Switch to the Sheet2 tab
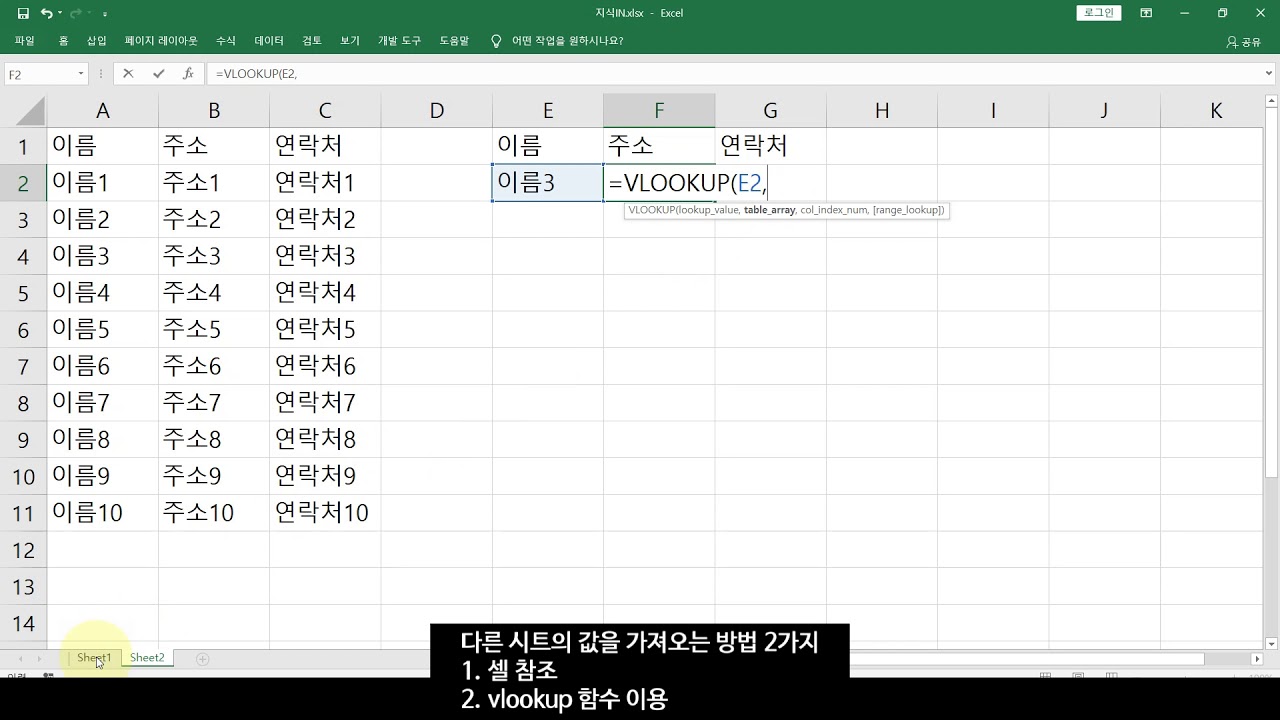Screen dimensions: 1280x720 pyautogui.click(x=147, y=658)
